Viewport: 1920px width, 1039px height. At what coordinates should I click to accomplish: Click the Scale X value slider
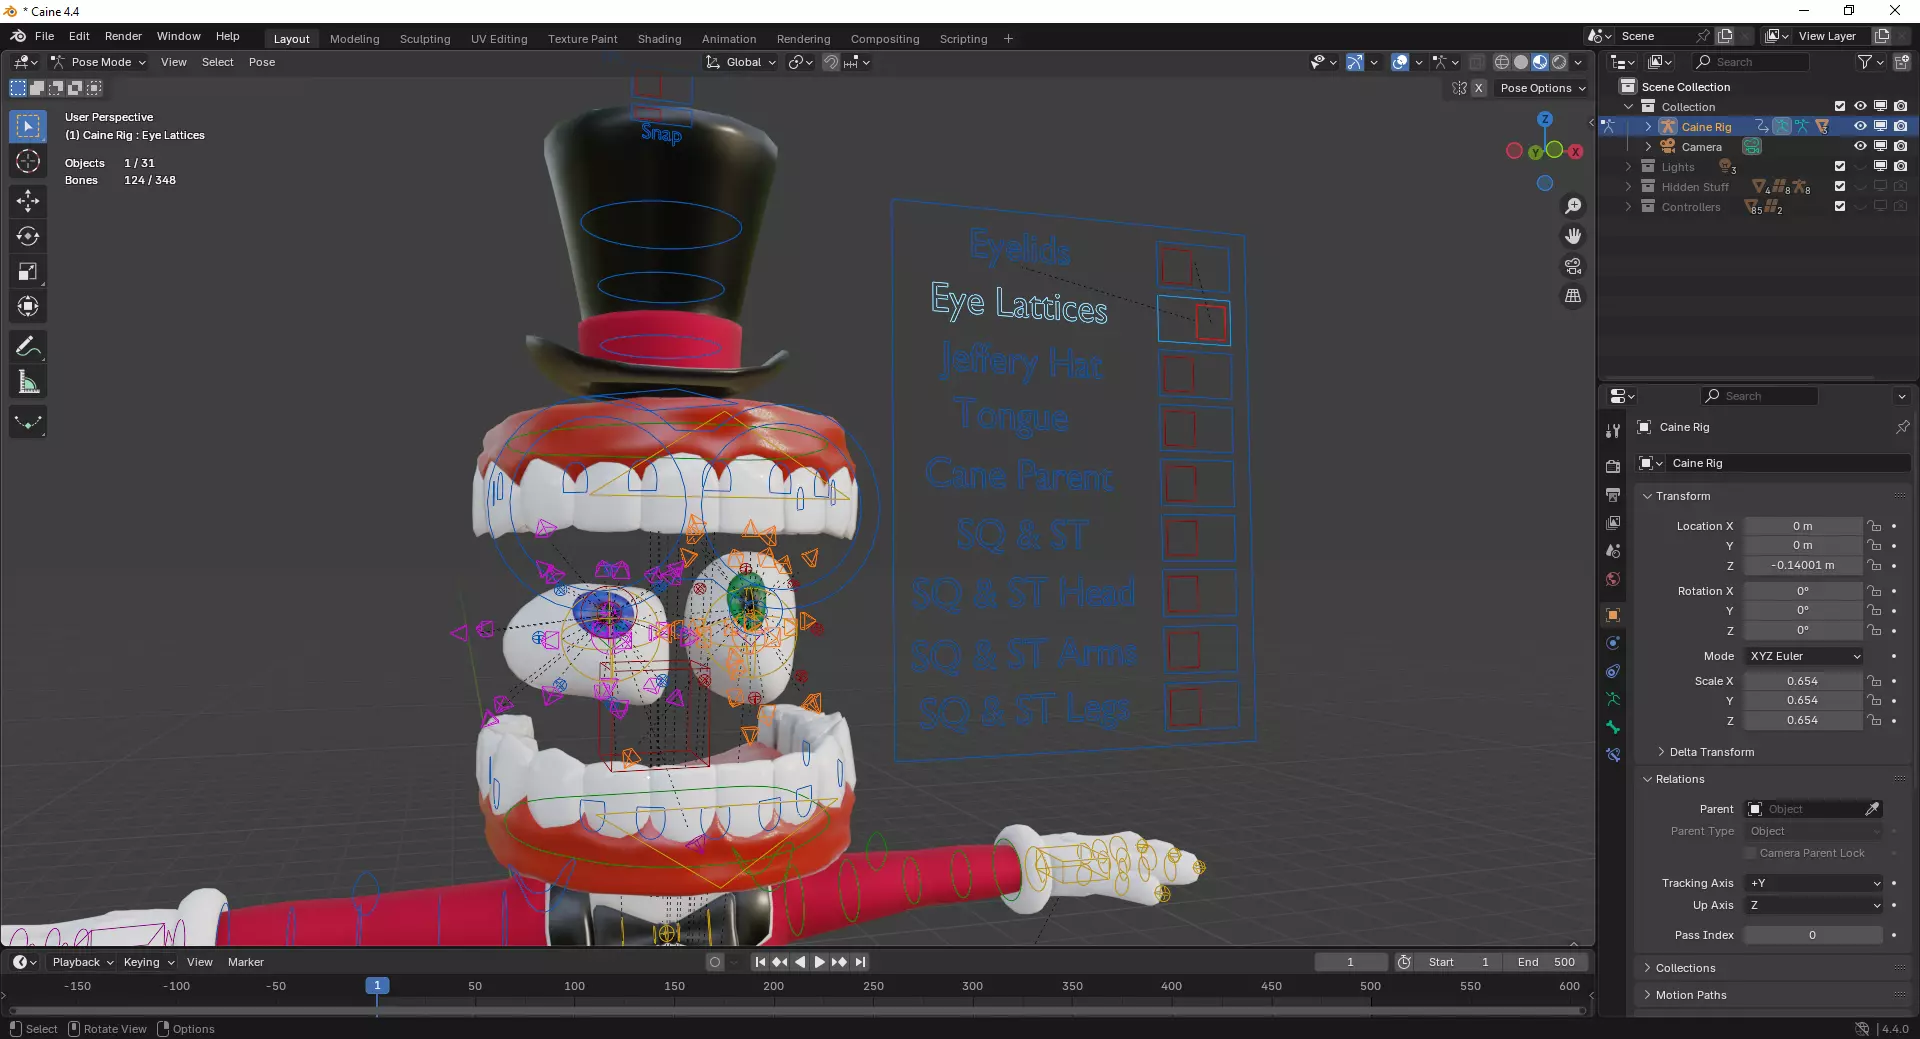tap(1803, 681)
